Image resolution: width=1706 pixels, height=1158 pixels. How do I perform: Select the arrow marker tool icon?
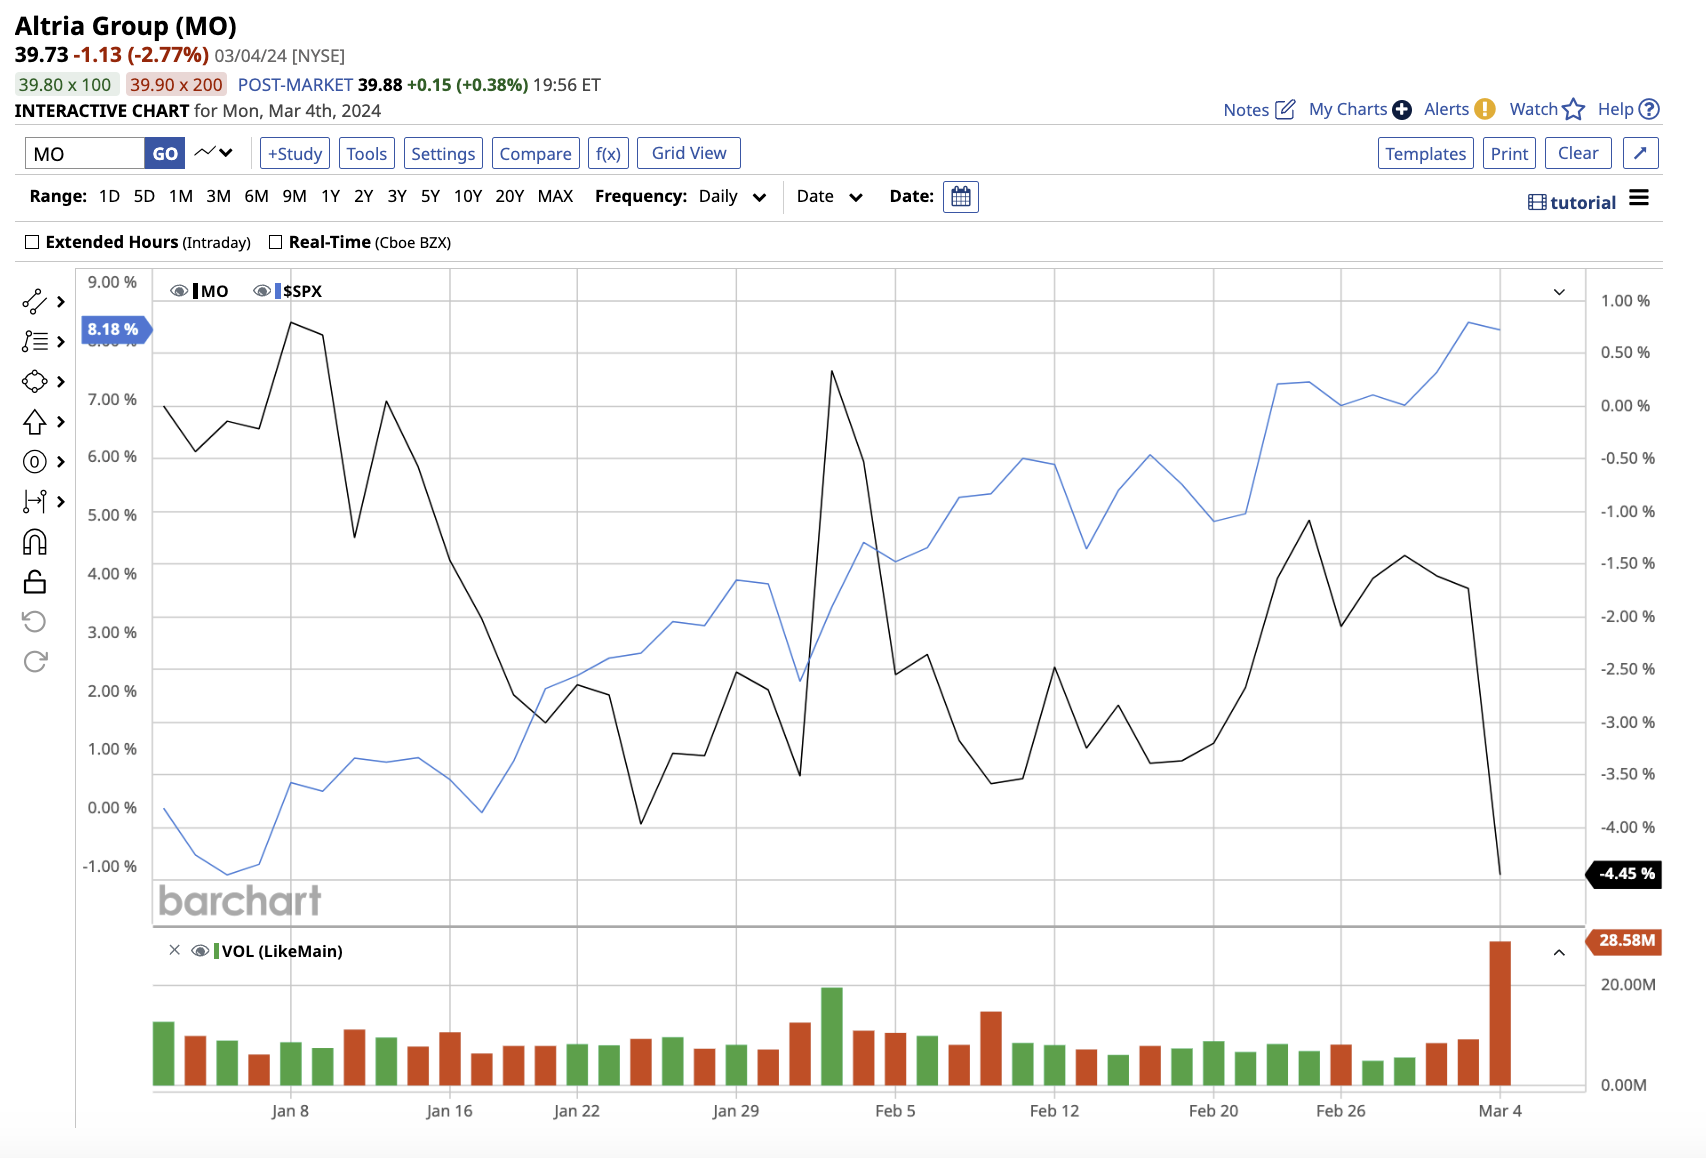34,422
